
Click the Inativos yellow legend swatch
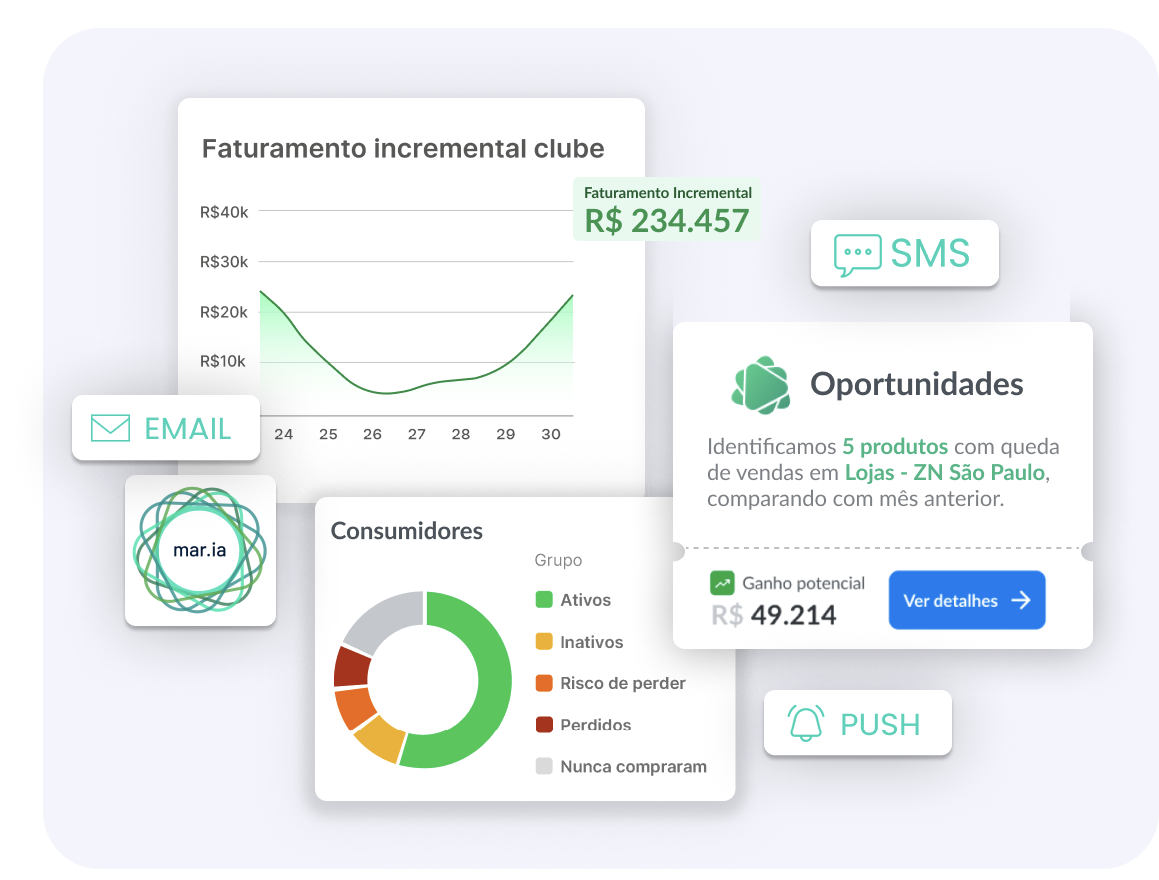[x=544, y=642]
